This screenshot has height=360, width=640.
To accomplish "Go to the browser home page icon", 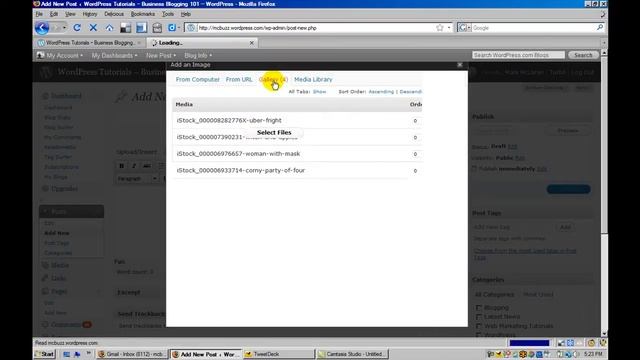I will tap(109, 28).
